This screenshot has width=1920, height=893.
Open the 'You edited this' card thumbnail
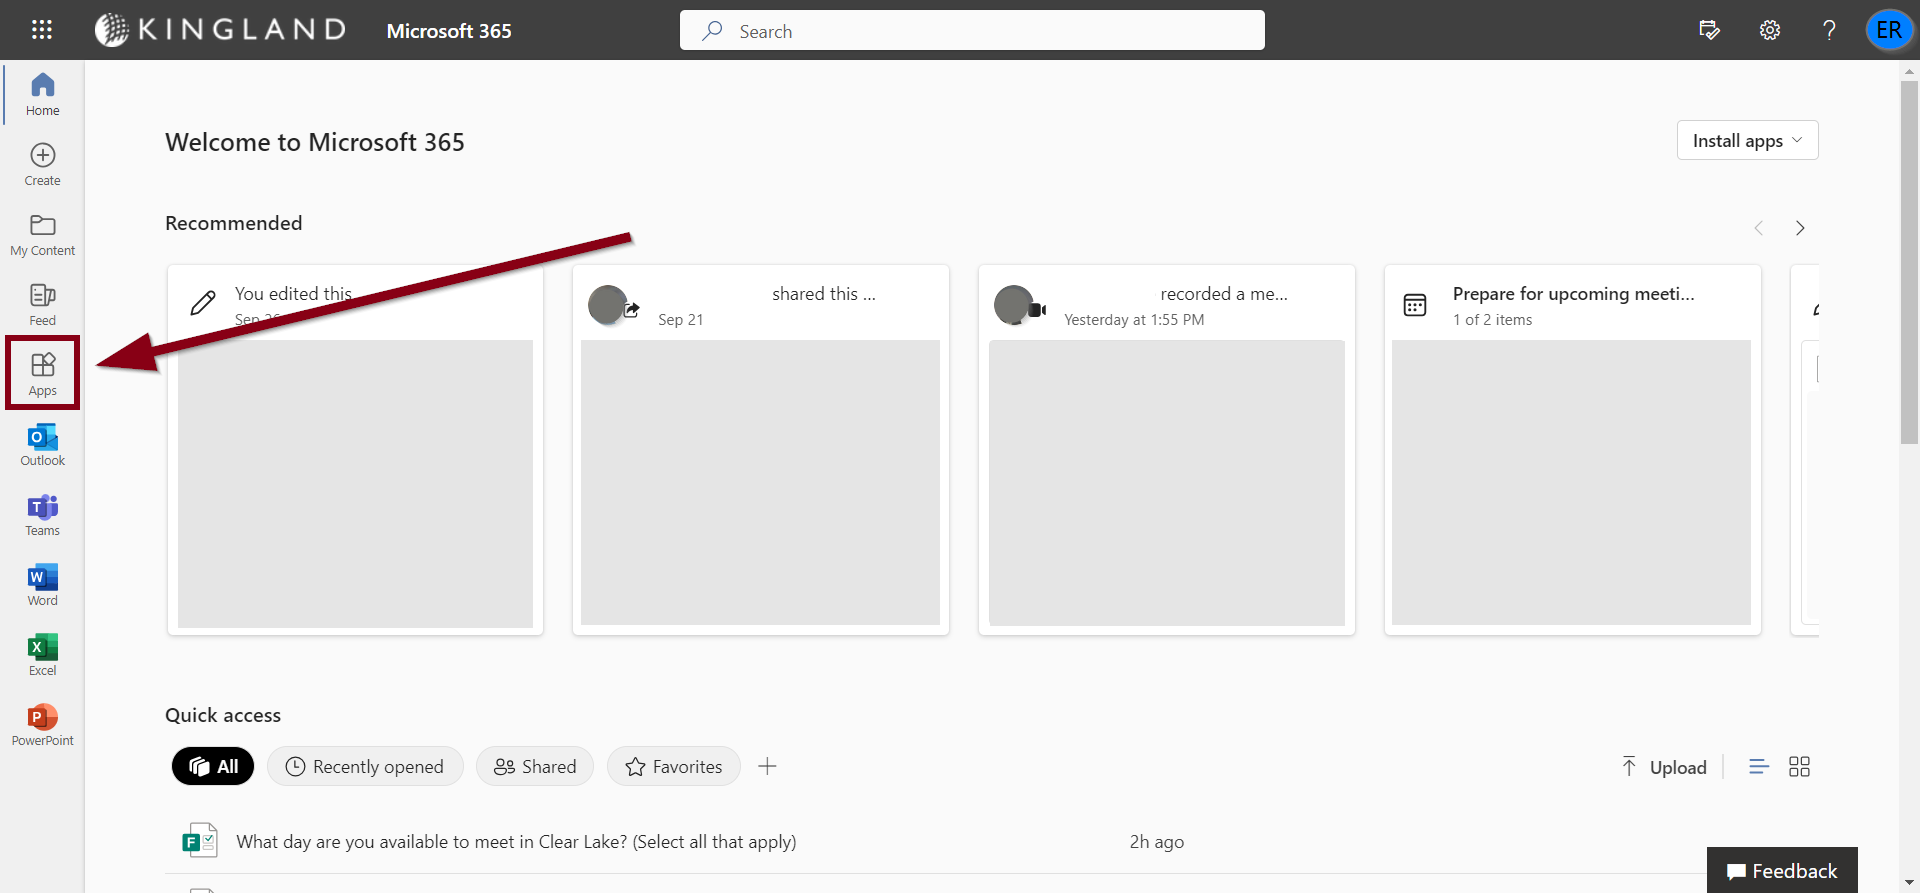355,484
